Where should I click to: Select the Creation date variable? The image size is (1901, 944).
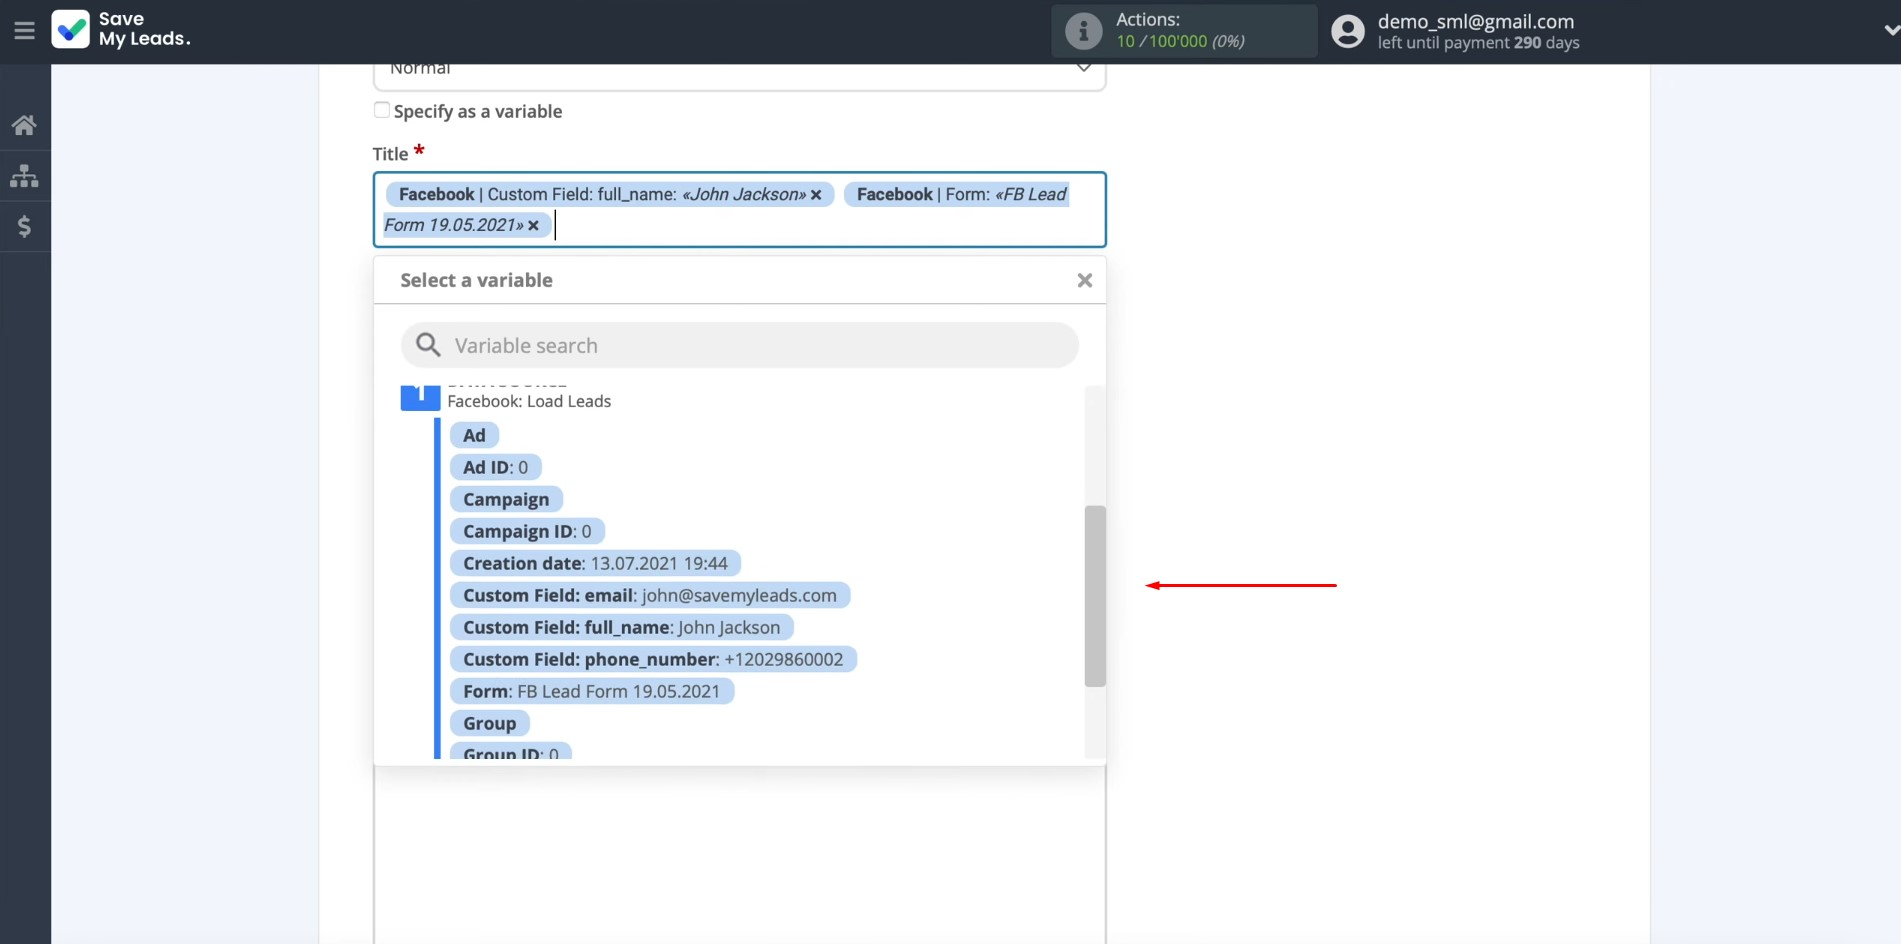(x=595, y=563)
